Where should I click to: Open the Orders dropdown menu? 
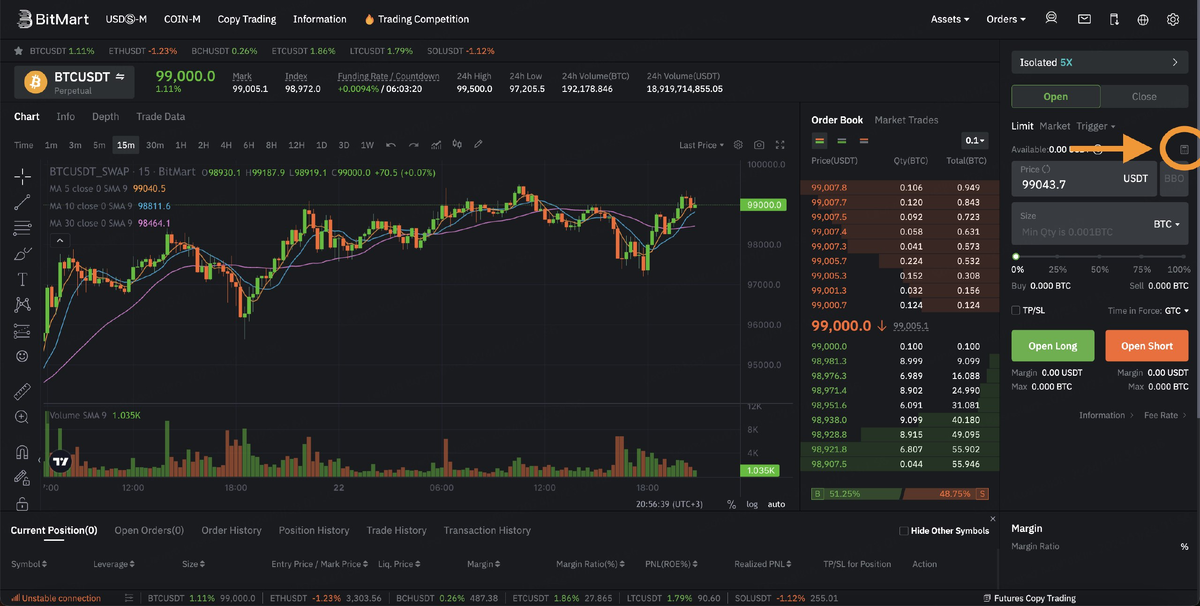coord(1006,19)
